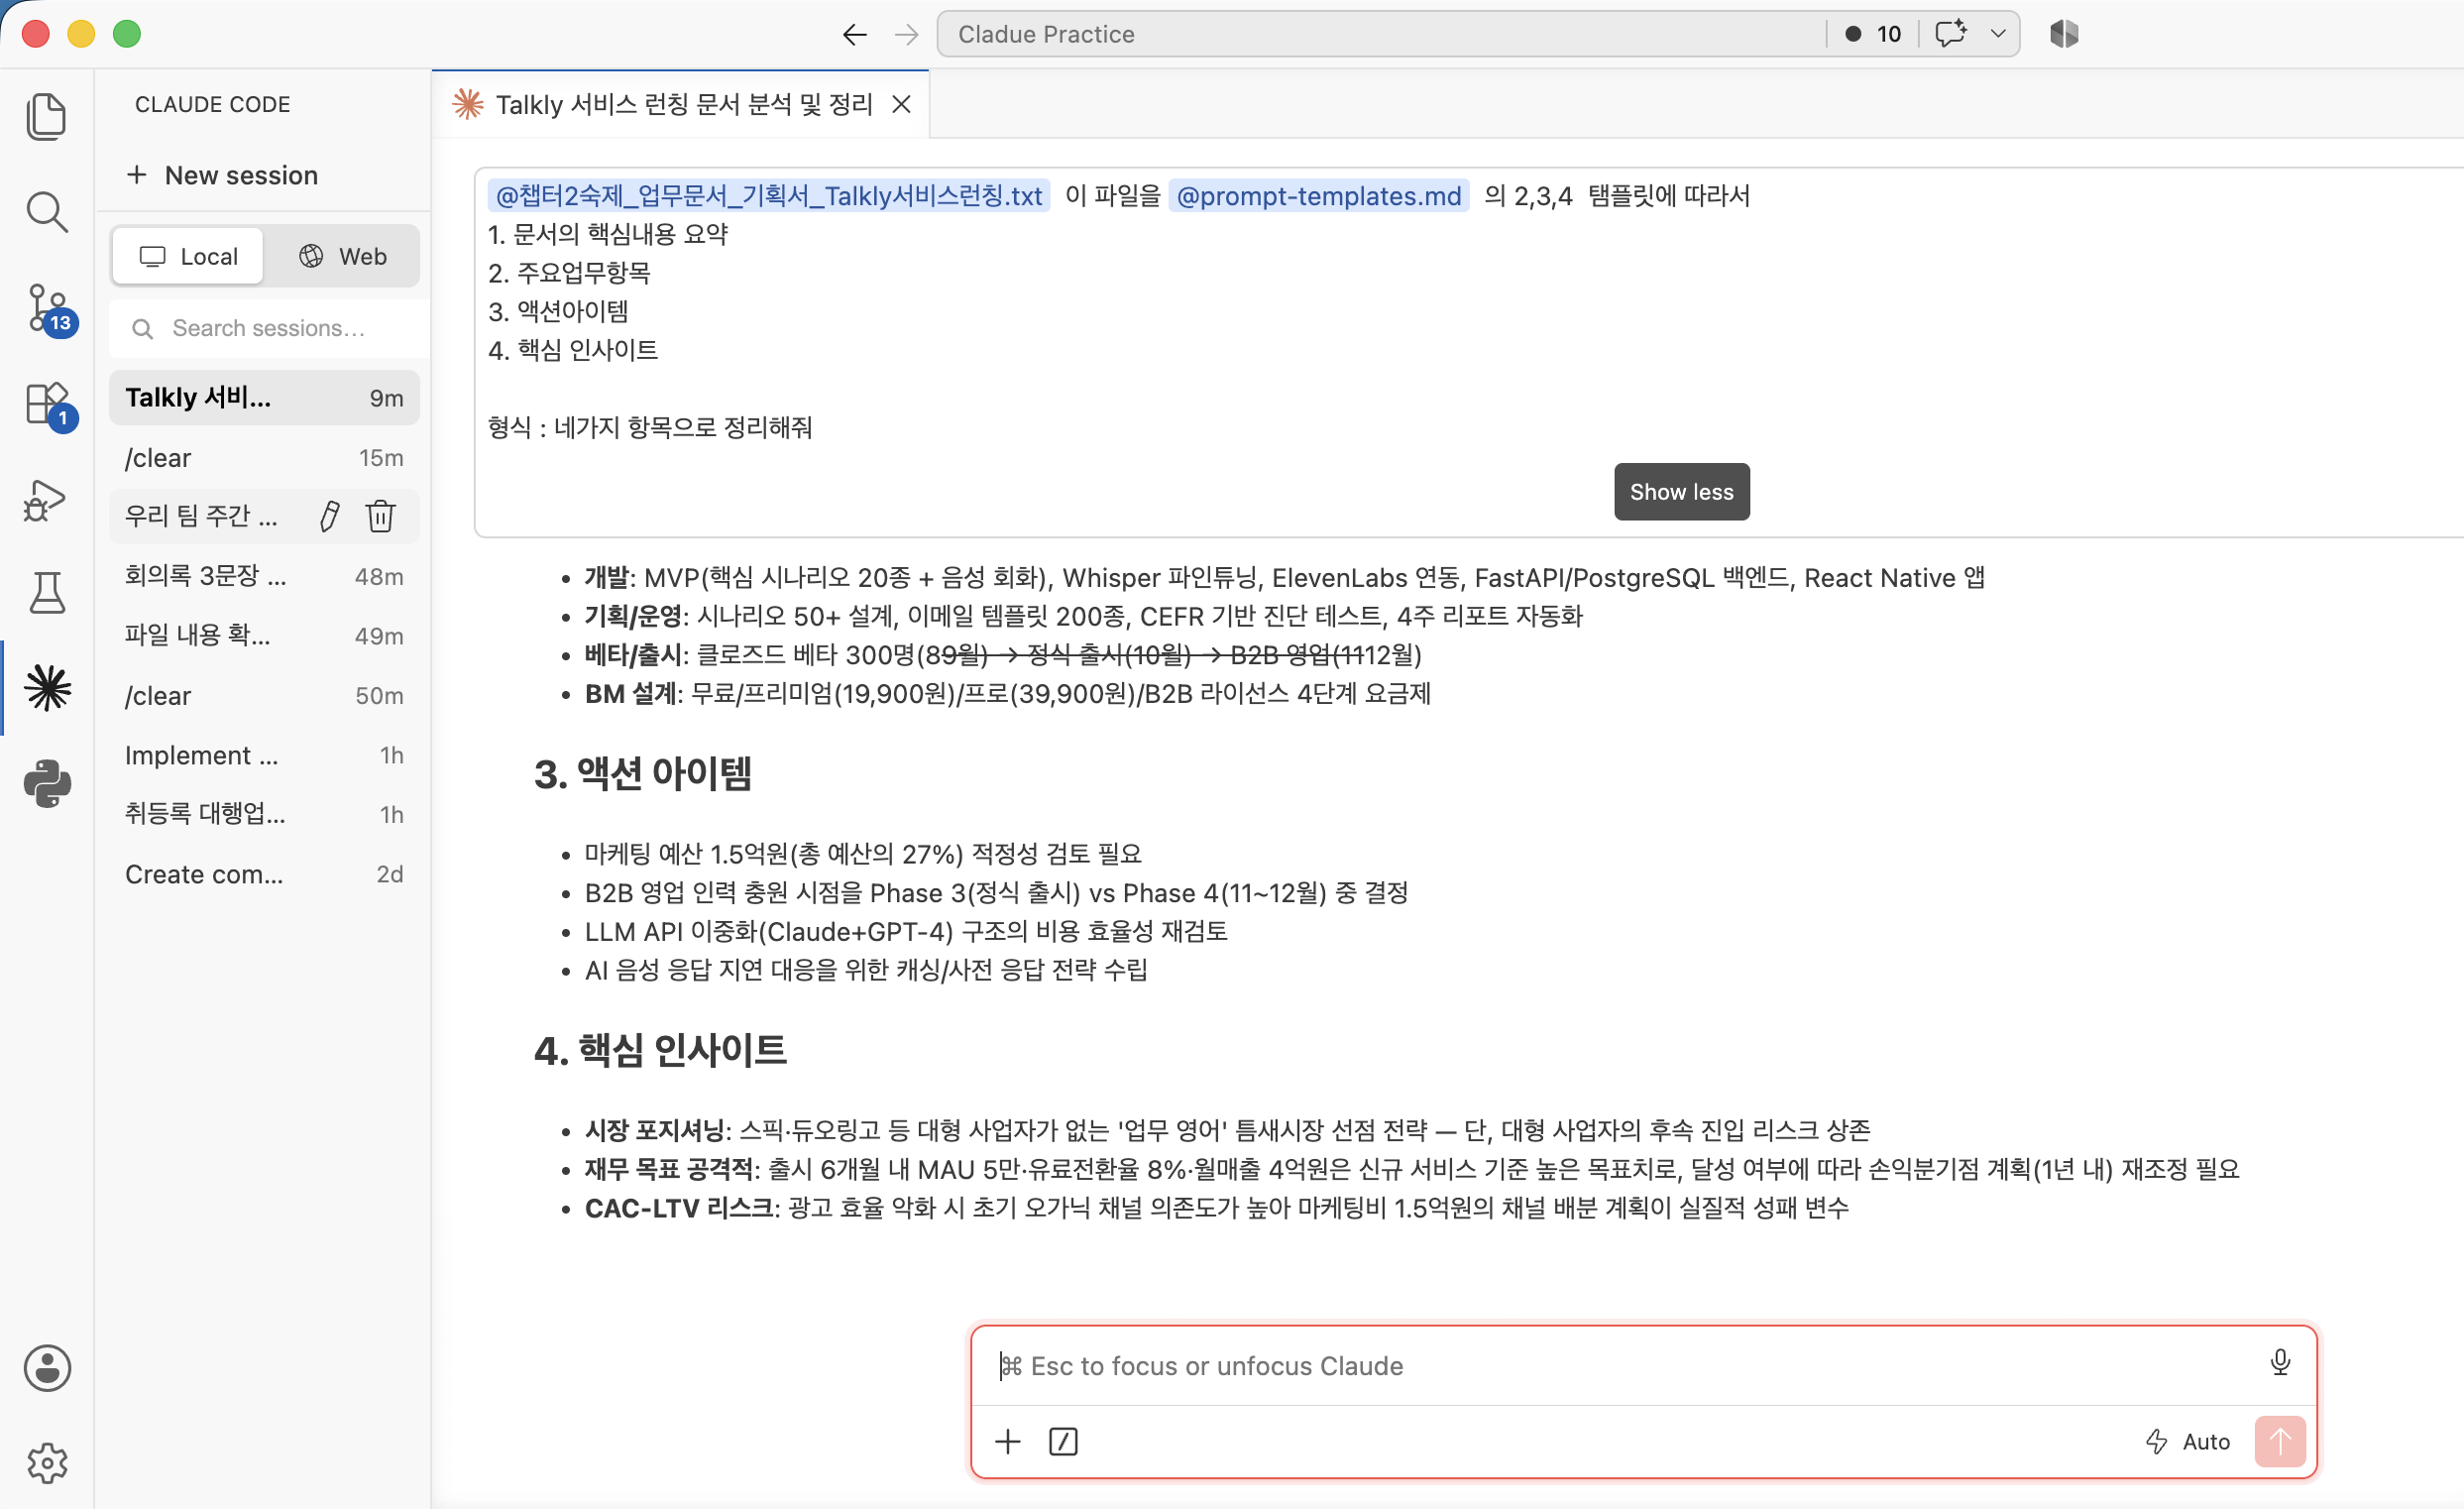Click the microphone voice input icon
Image resolution: width=2464 pixels, height=1509 pixels.
click(x=2279, y=1363)
